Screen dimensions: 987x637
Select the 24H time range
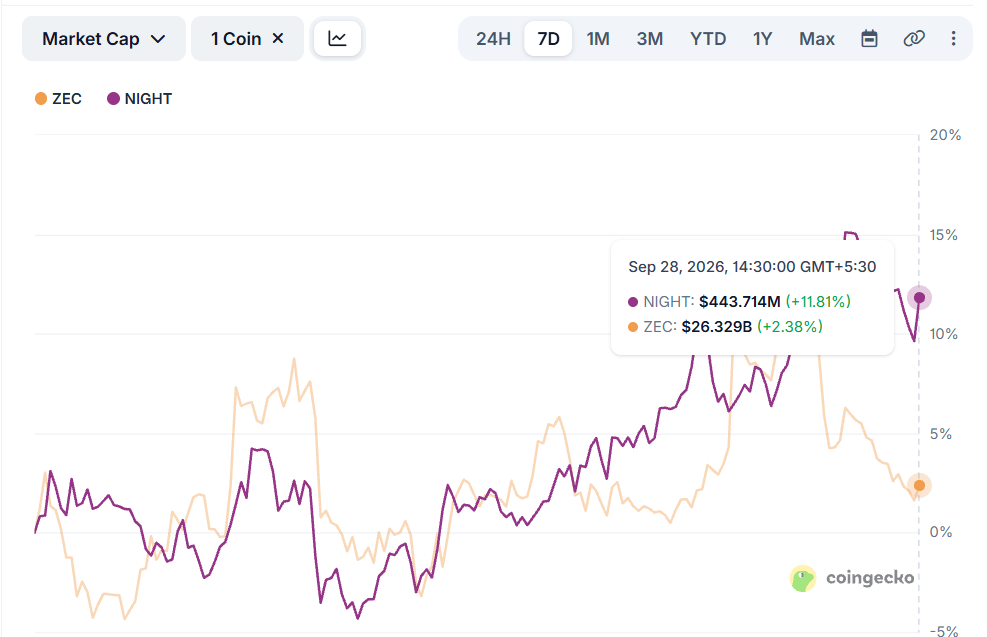click(493, 39)
